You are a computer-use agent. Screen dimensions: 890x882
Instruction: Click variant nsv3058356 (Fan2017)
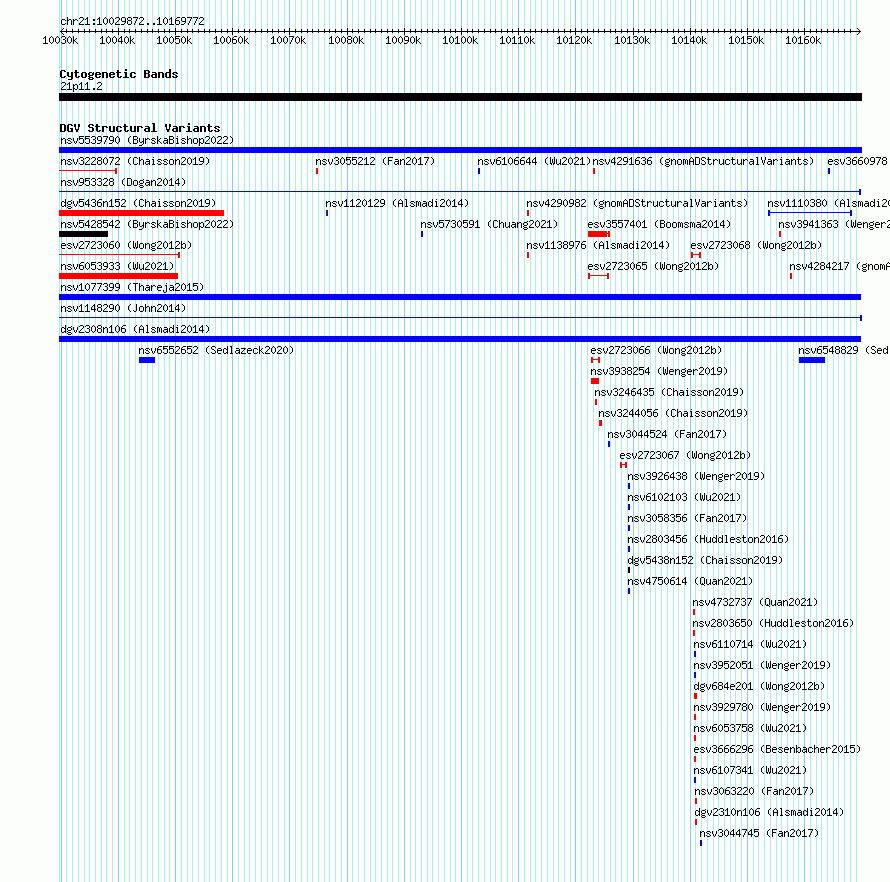[x=687, y=518]
